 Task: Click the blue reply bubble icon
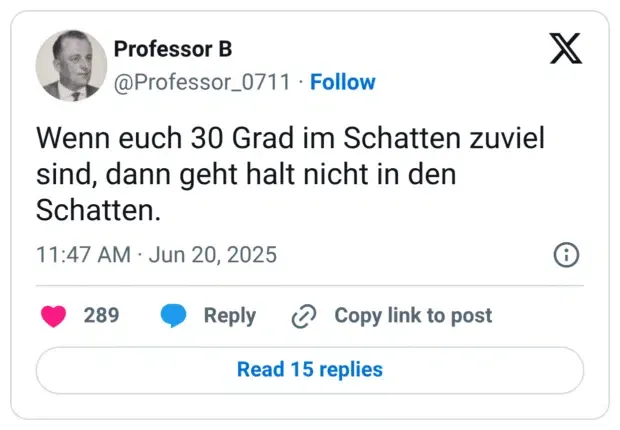[174, 316]
